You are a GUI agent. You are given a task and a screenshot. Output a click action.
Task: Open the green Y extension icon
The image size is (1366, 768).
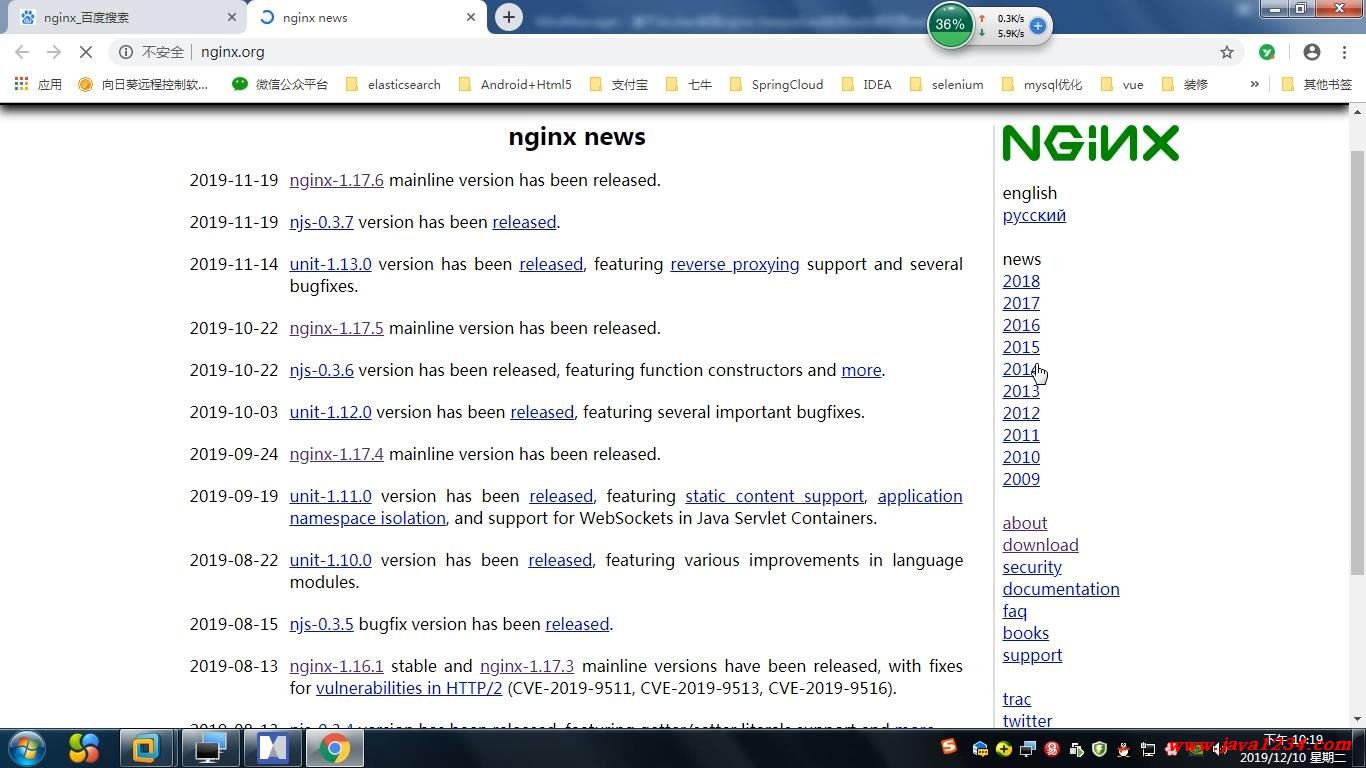(1267, 52)
